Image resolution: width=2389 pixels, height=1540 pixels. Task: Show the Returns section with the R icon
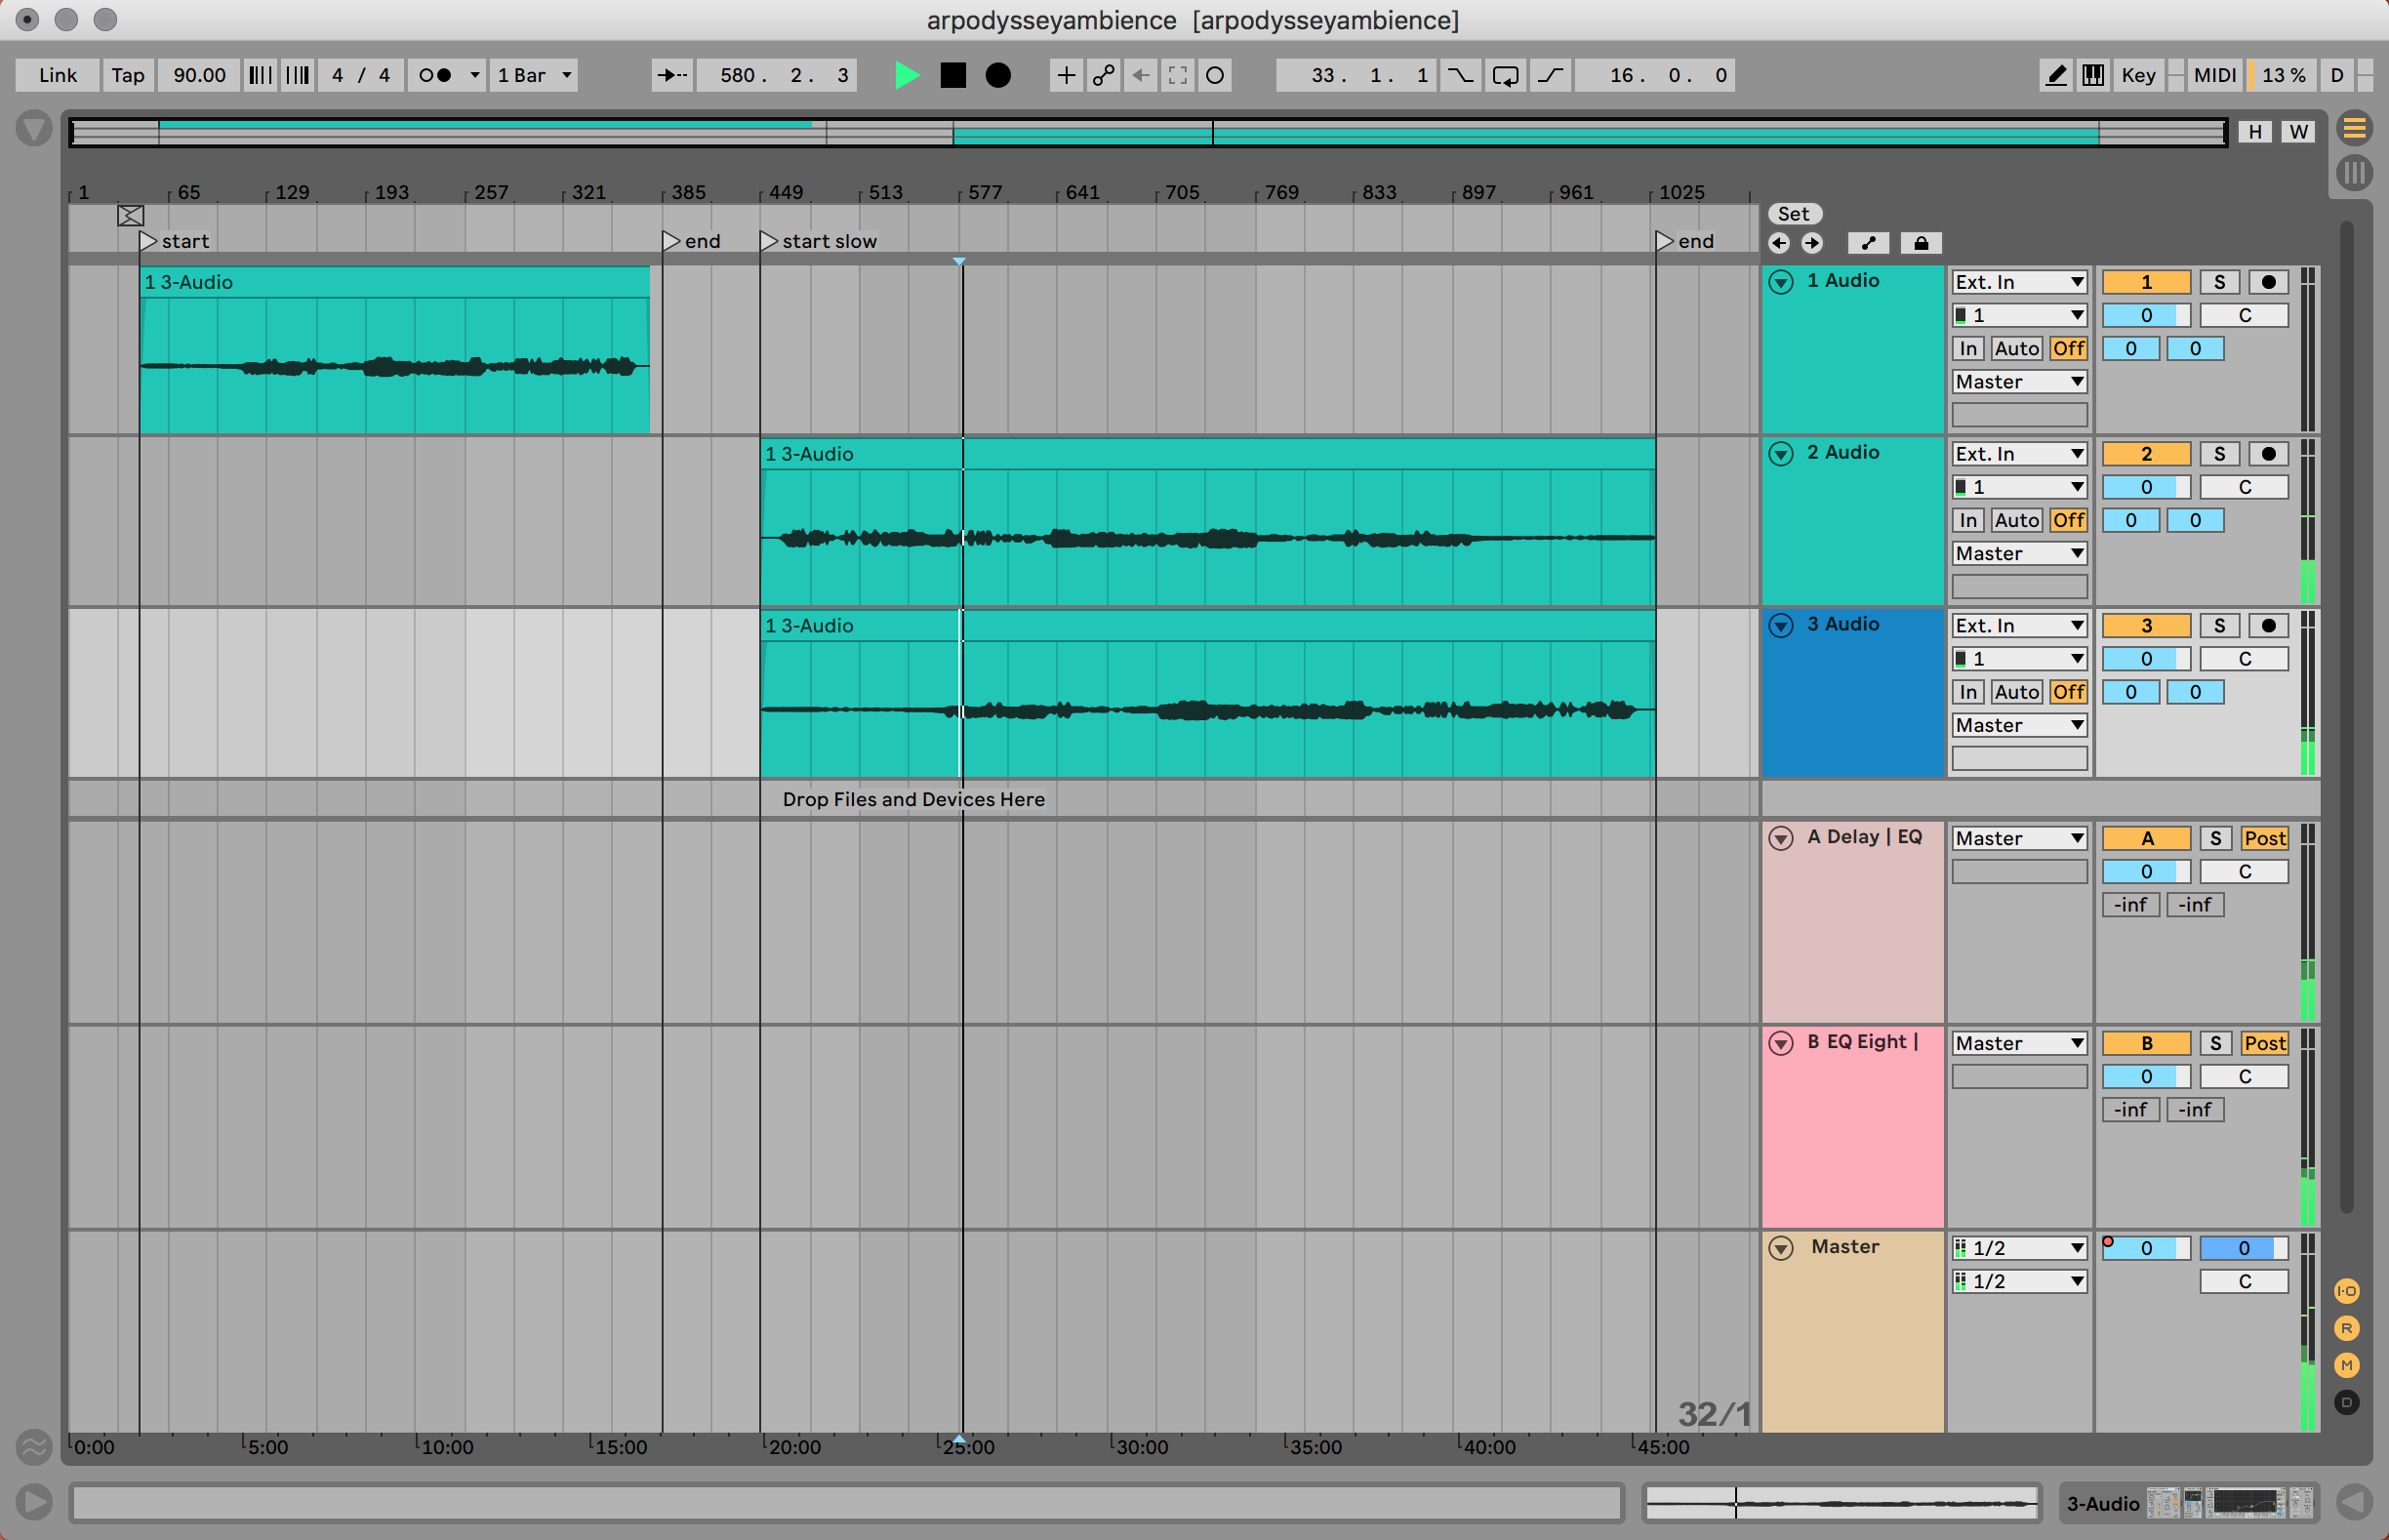[x=2347, y=1327]
